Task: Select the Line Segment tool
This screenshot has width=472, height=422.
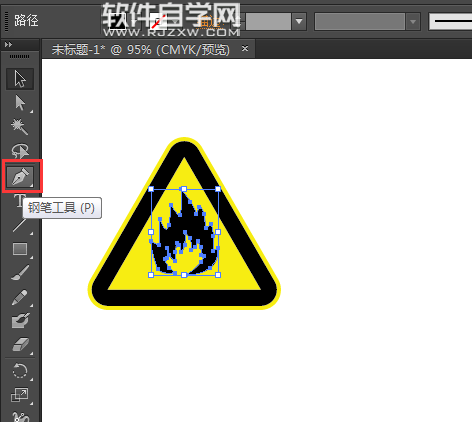Action: point(20,225)
